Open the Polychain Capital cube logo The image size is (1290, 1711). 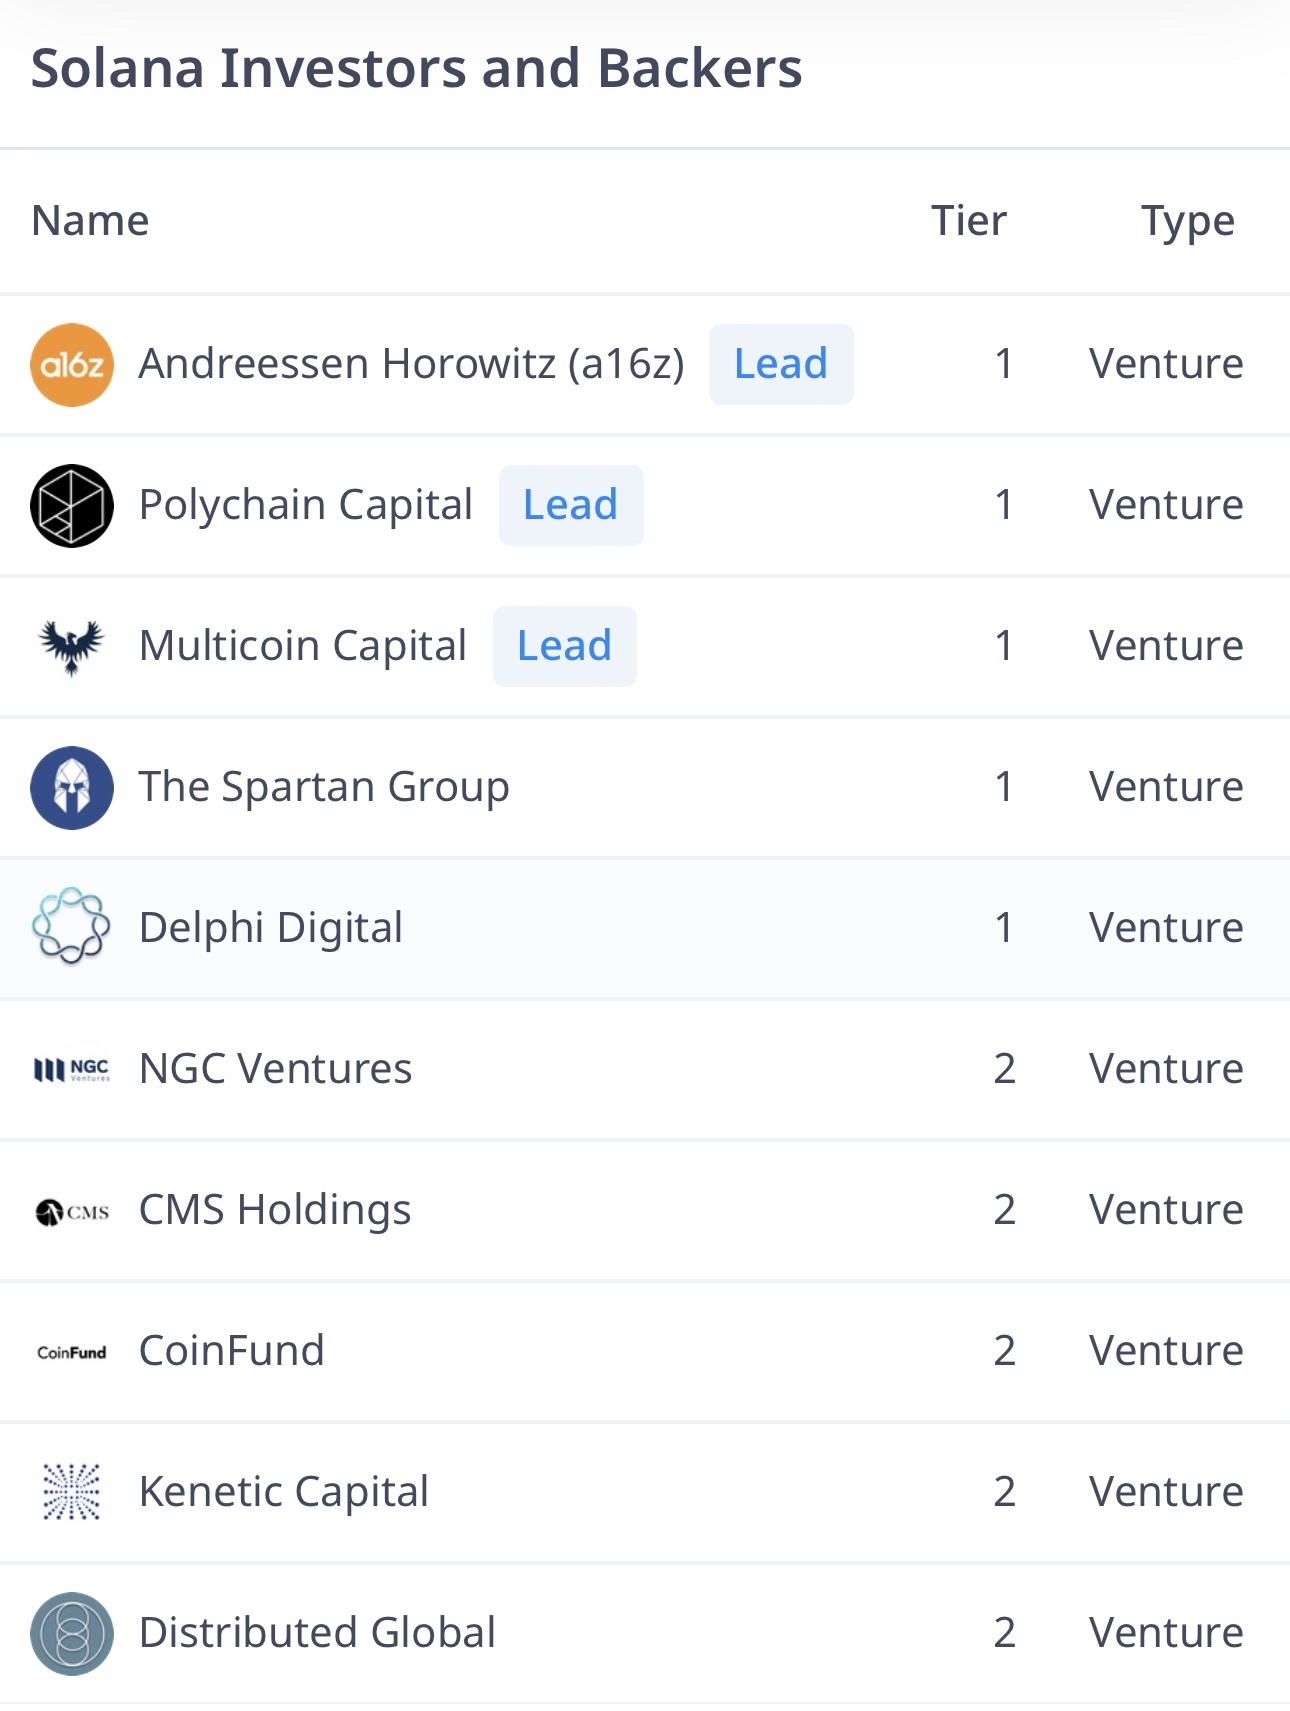tap(72, 506)
